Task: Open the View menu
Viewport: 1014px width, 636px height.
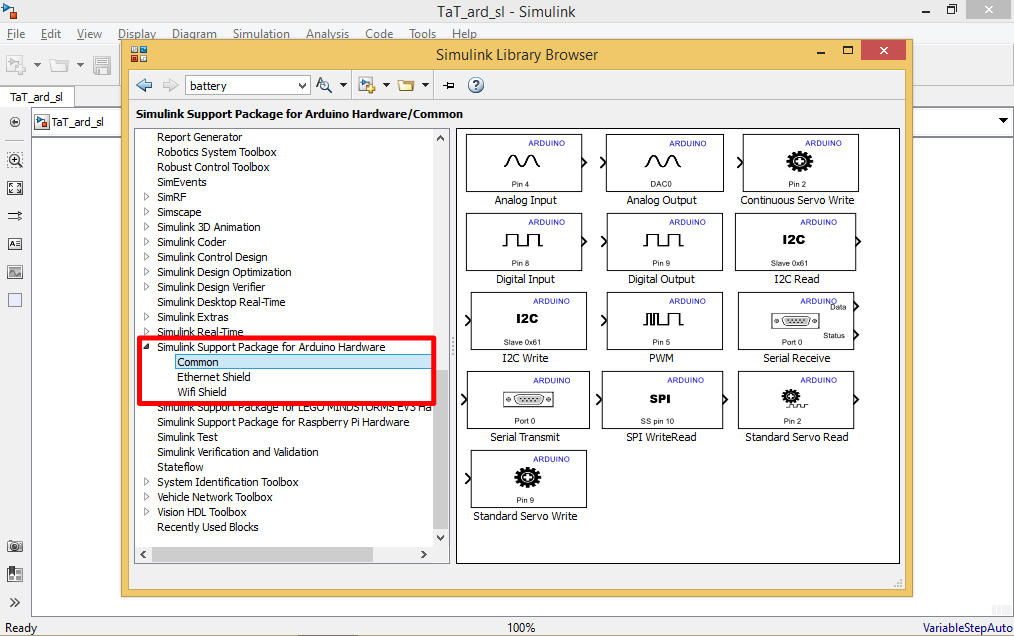Action: pos(89,34)
